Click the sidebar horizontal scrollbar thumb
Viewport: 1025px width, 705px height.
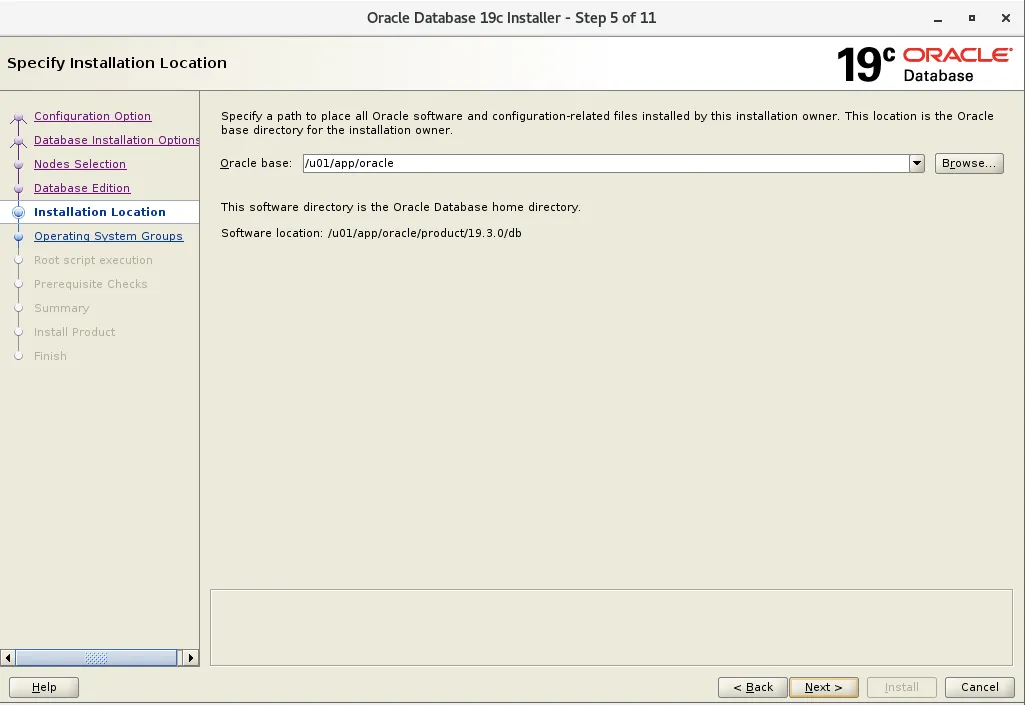coord(95,658)
